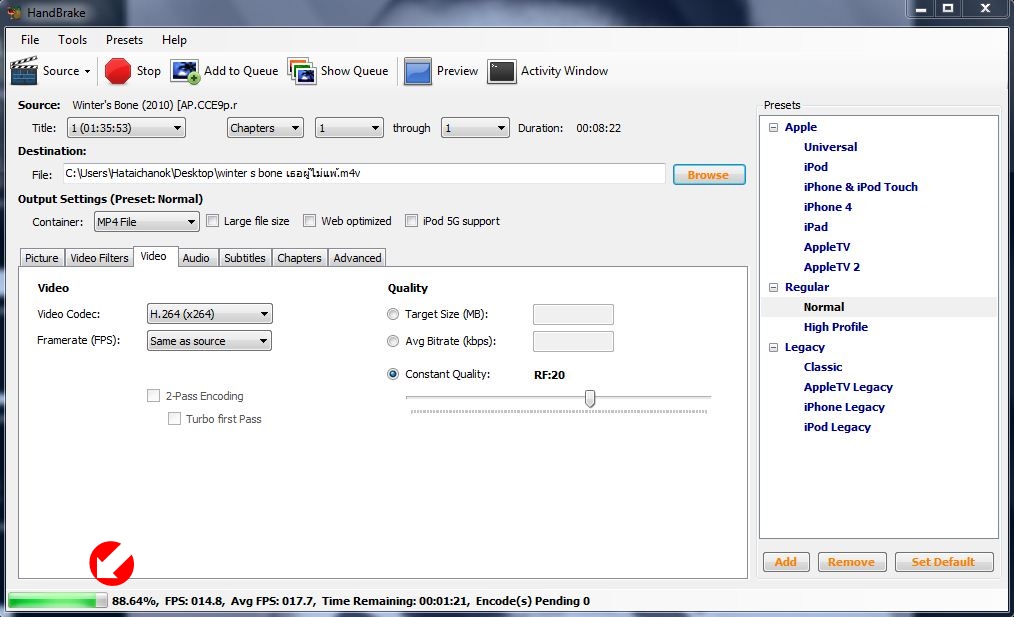1014x617 pixels.
Task: Enable the iPod 5G support checkbox
Action: pos(411,221)
